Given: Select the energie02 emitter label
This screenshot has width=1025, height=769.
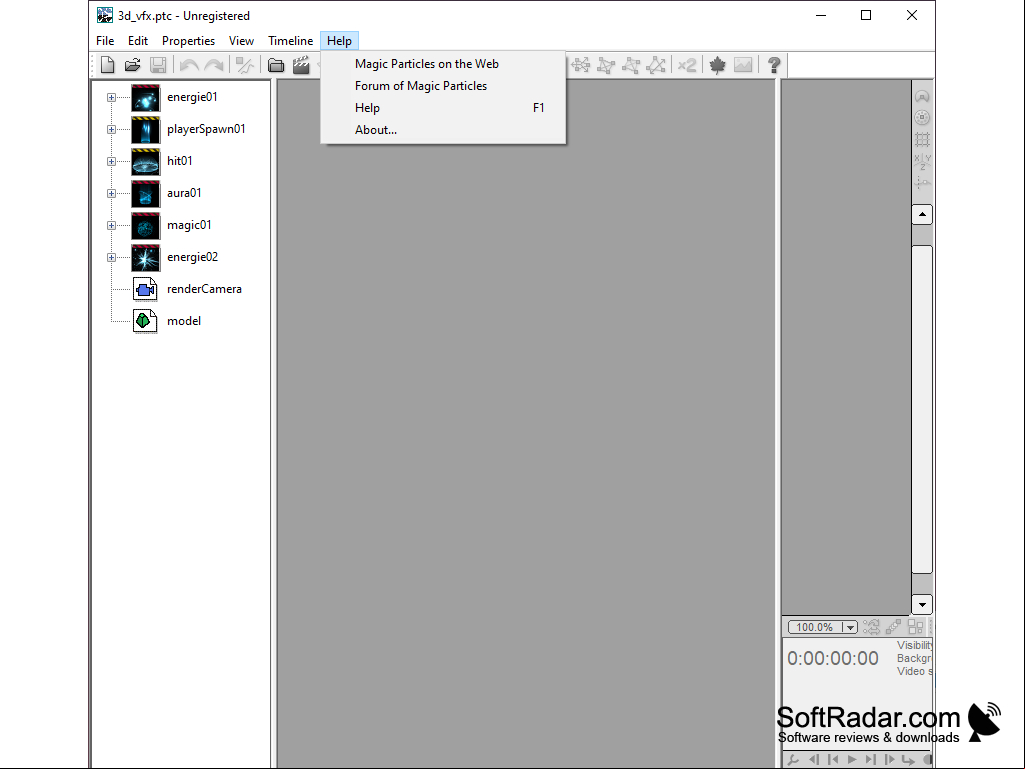Looking at the screenshot, I should coord(192,257).
